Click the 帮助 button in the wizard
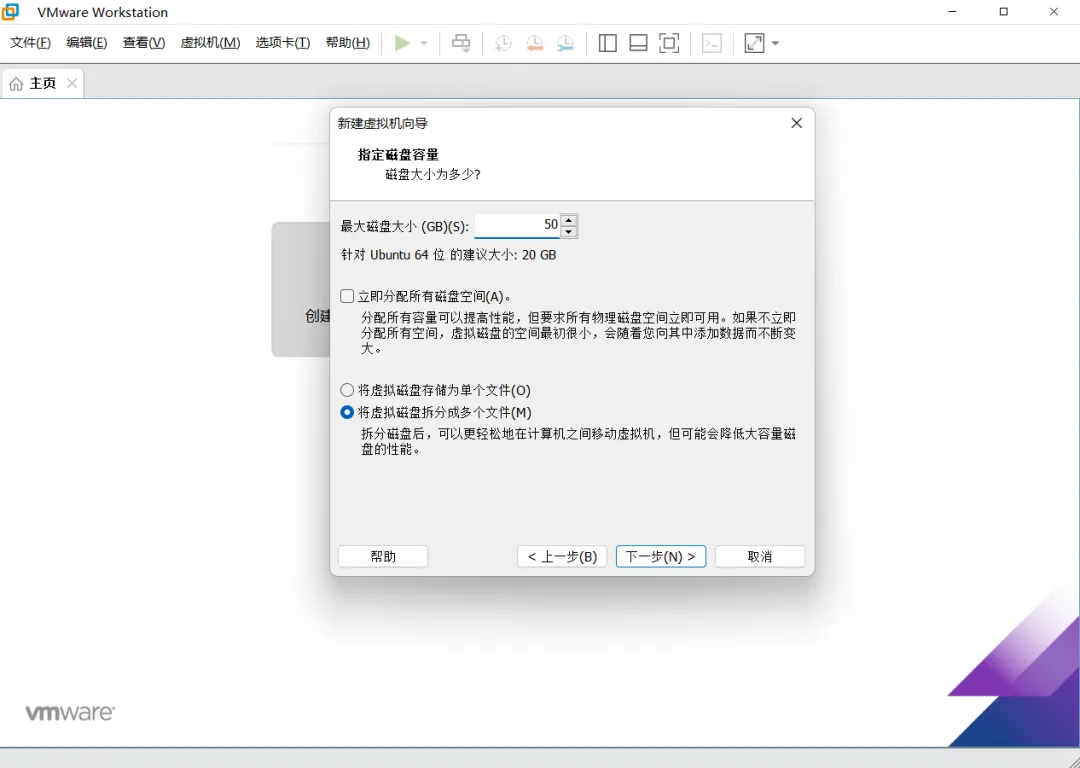The height and width of the screenshot is (768, 1080). (383, 557)
